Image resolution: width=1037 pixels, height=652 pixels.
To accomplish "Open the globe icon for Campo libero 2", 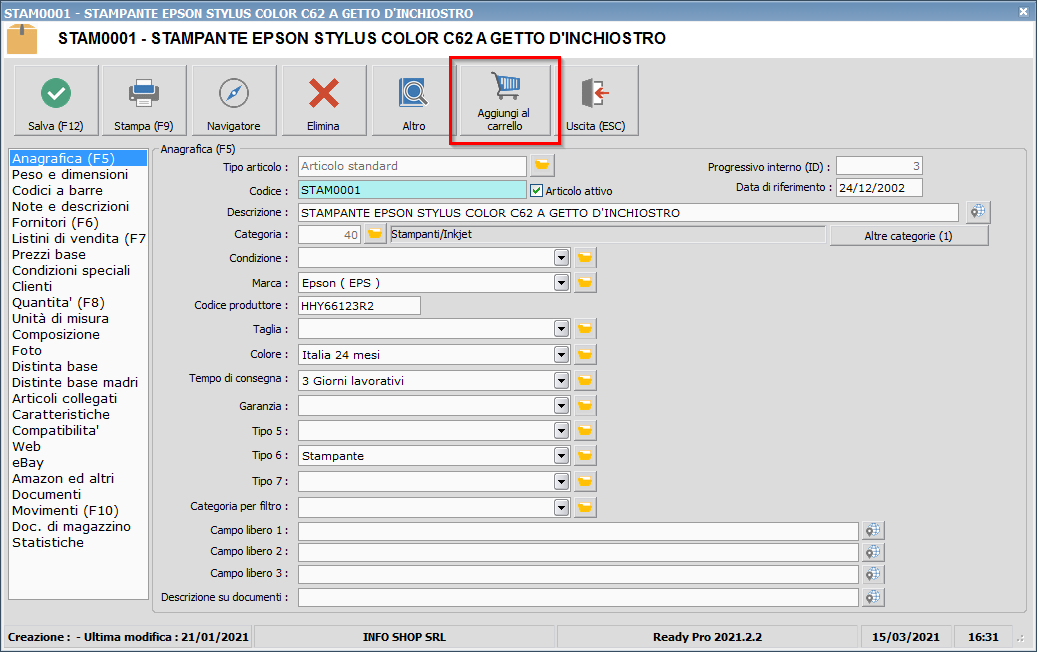I will point(873,552).
